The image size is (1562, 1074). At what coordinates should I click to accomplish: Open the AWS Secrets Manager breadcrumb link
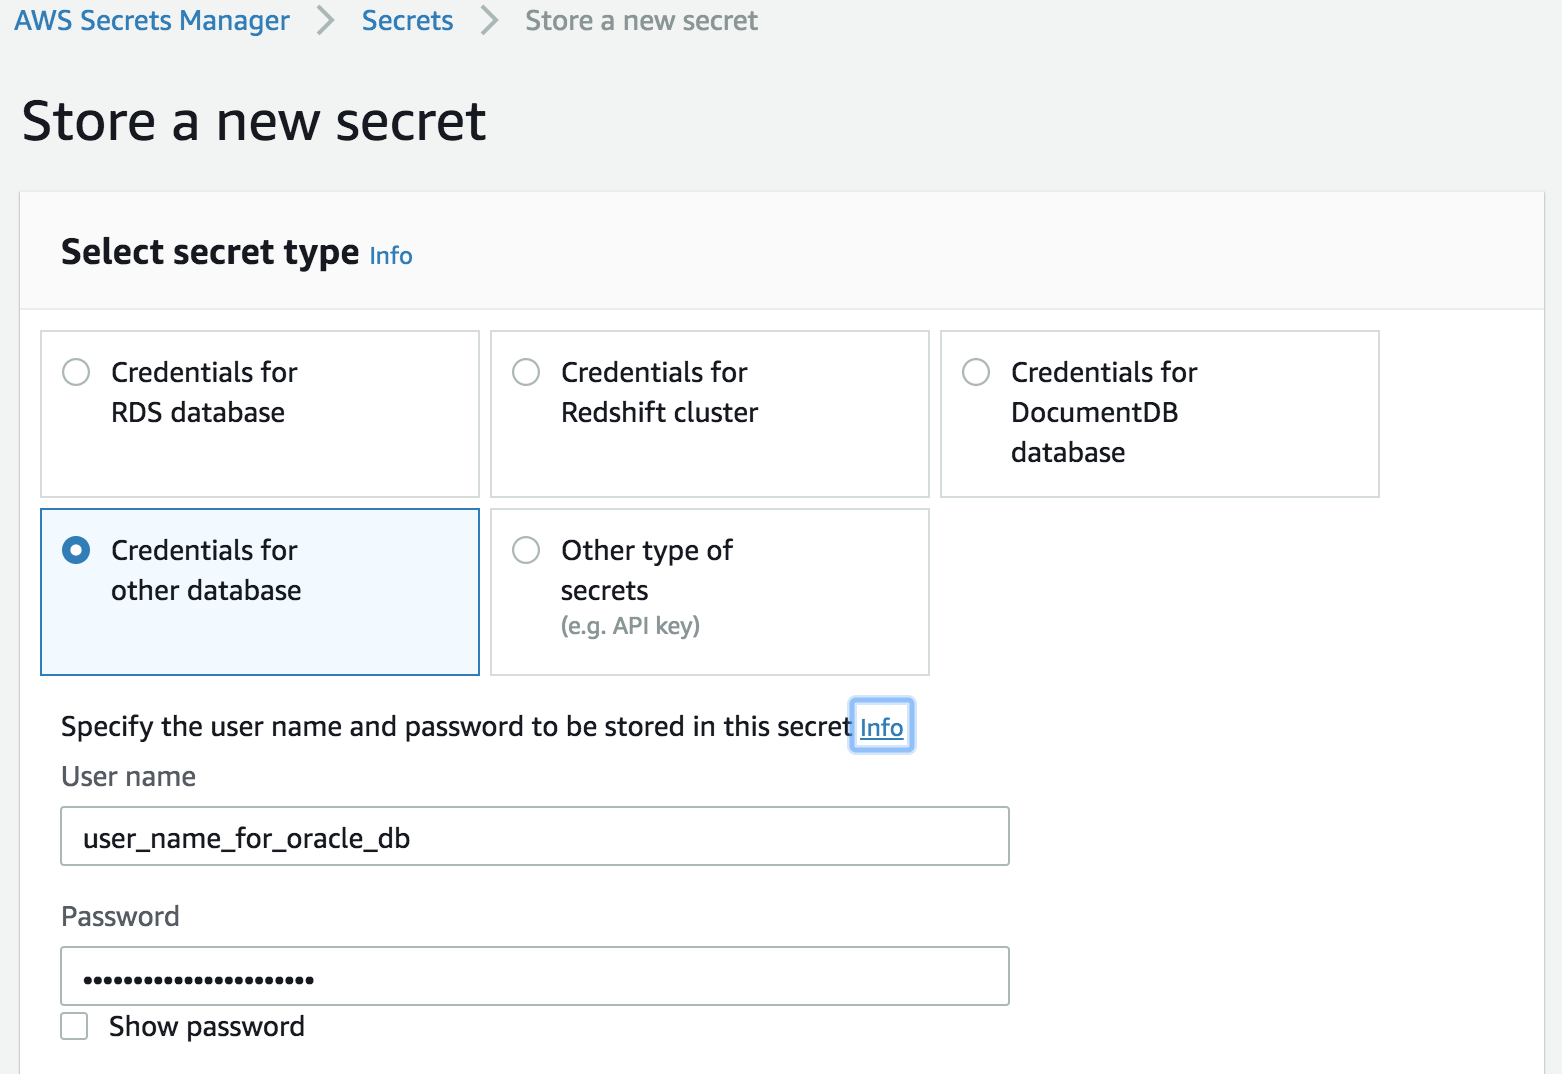click(x=152, y=21)
